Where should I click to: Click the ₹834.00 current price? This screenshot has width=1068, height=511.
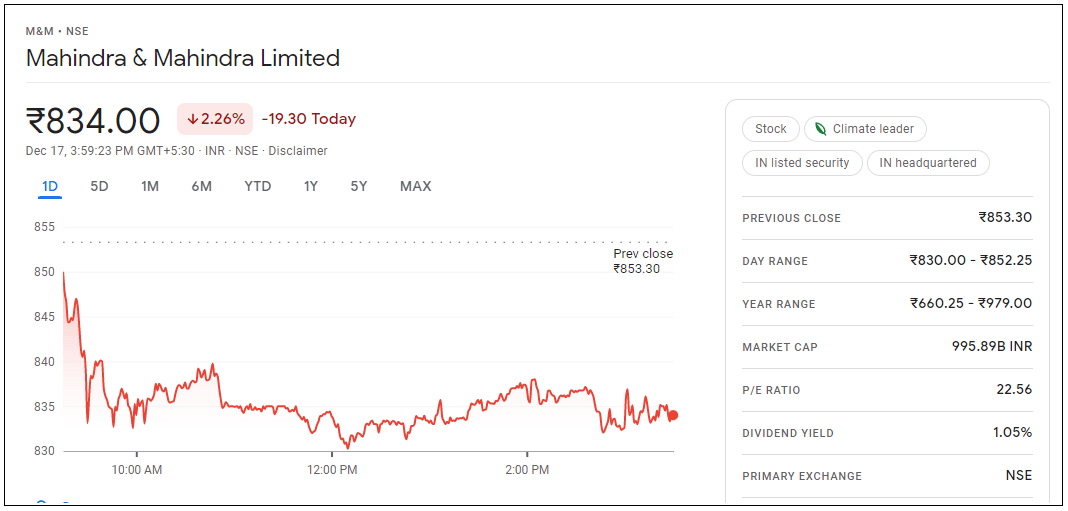coord(93,121)
